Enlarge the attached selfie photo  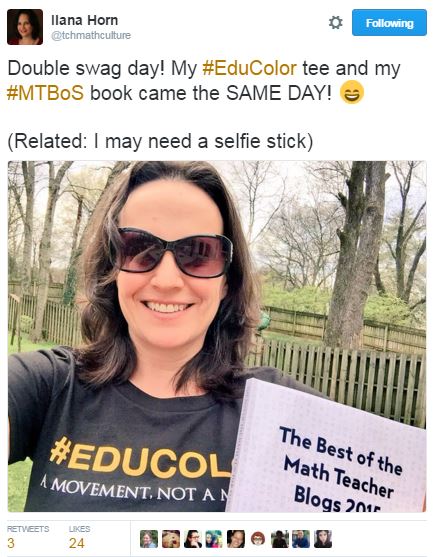pos(217,336)
